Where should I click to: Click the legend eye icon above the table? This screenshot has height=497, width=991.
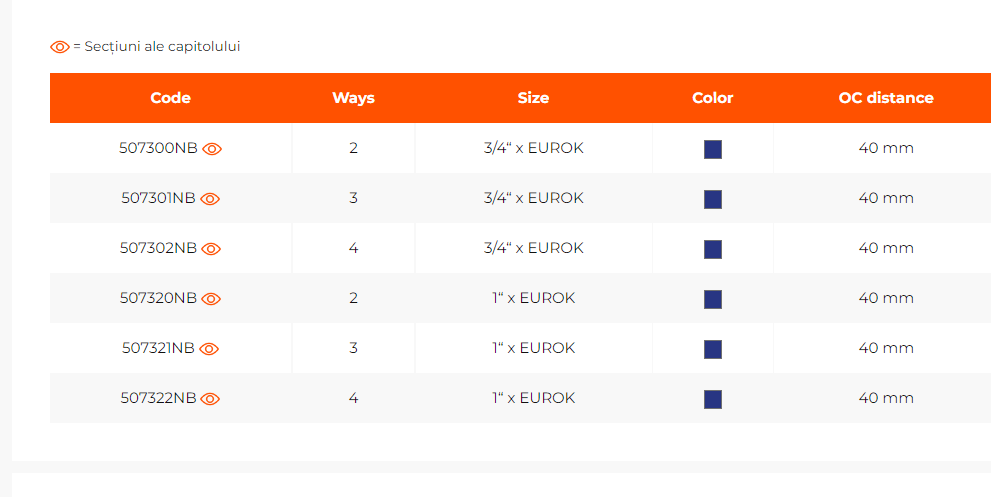60,47
